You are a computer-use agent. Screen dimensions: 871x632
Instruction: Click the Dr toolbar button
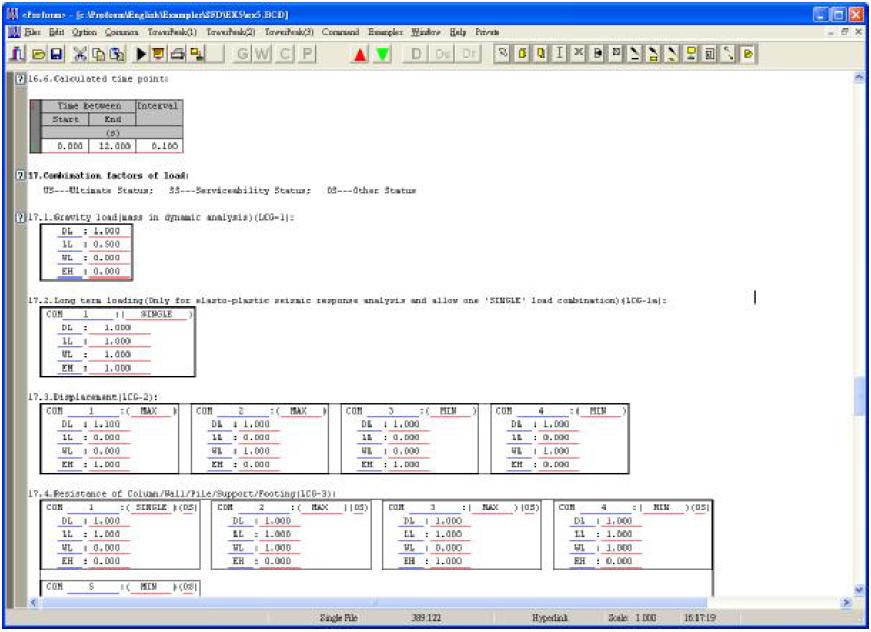469,54
